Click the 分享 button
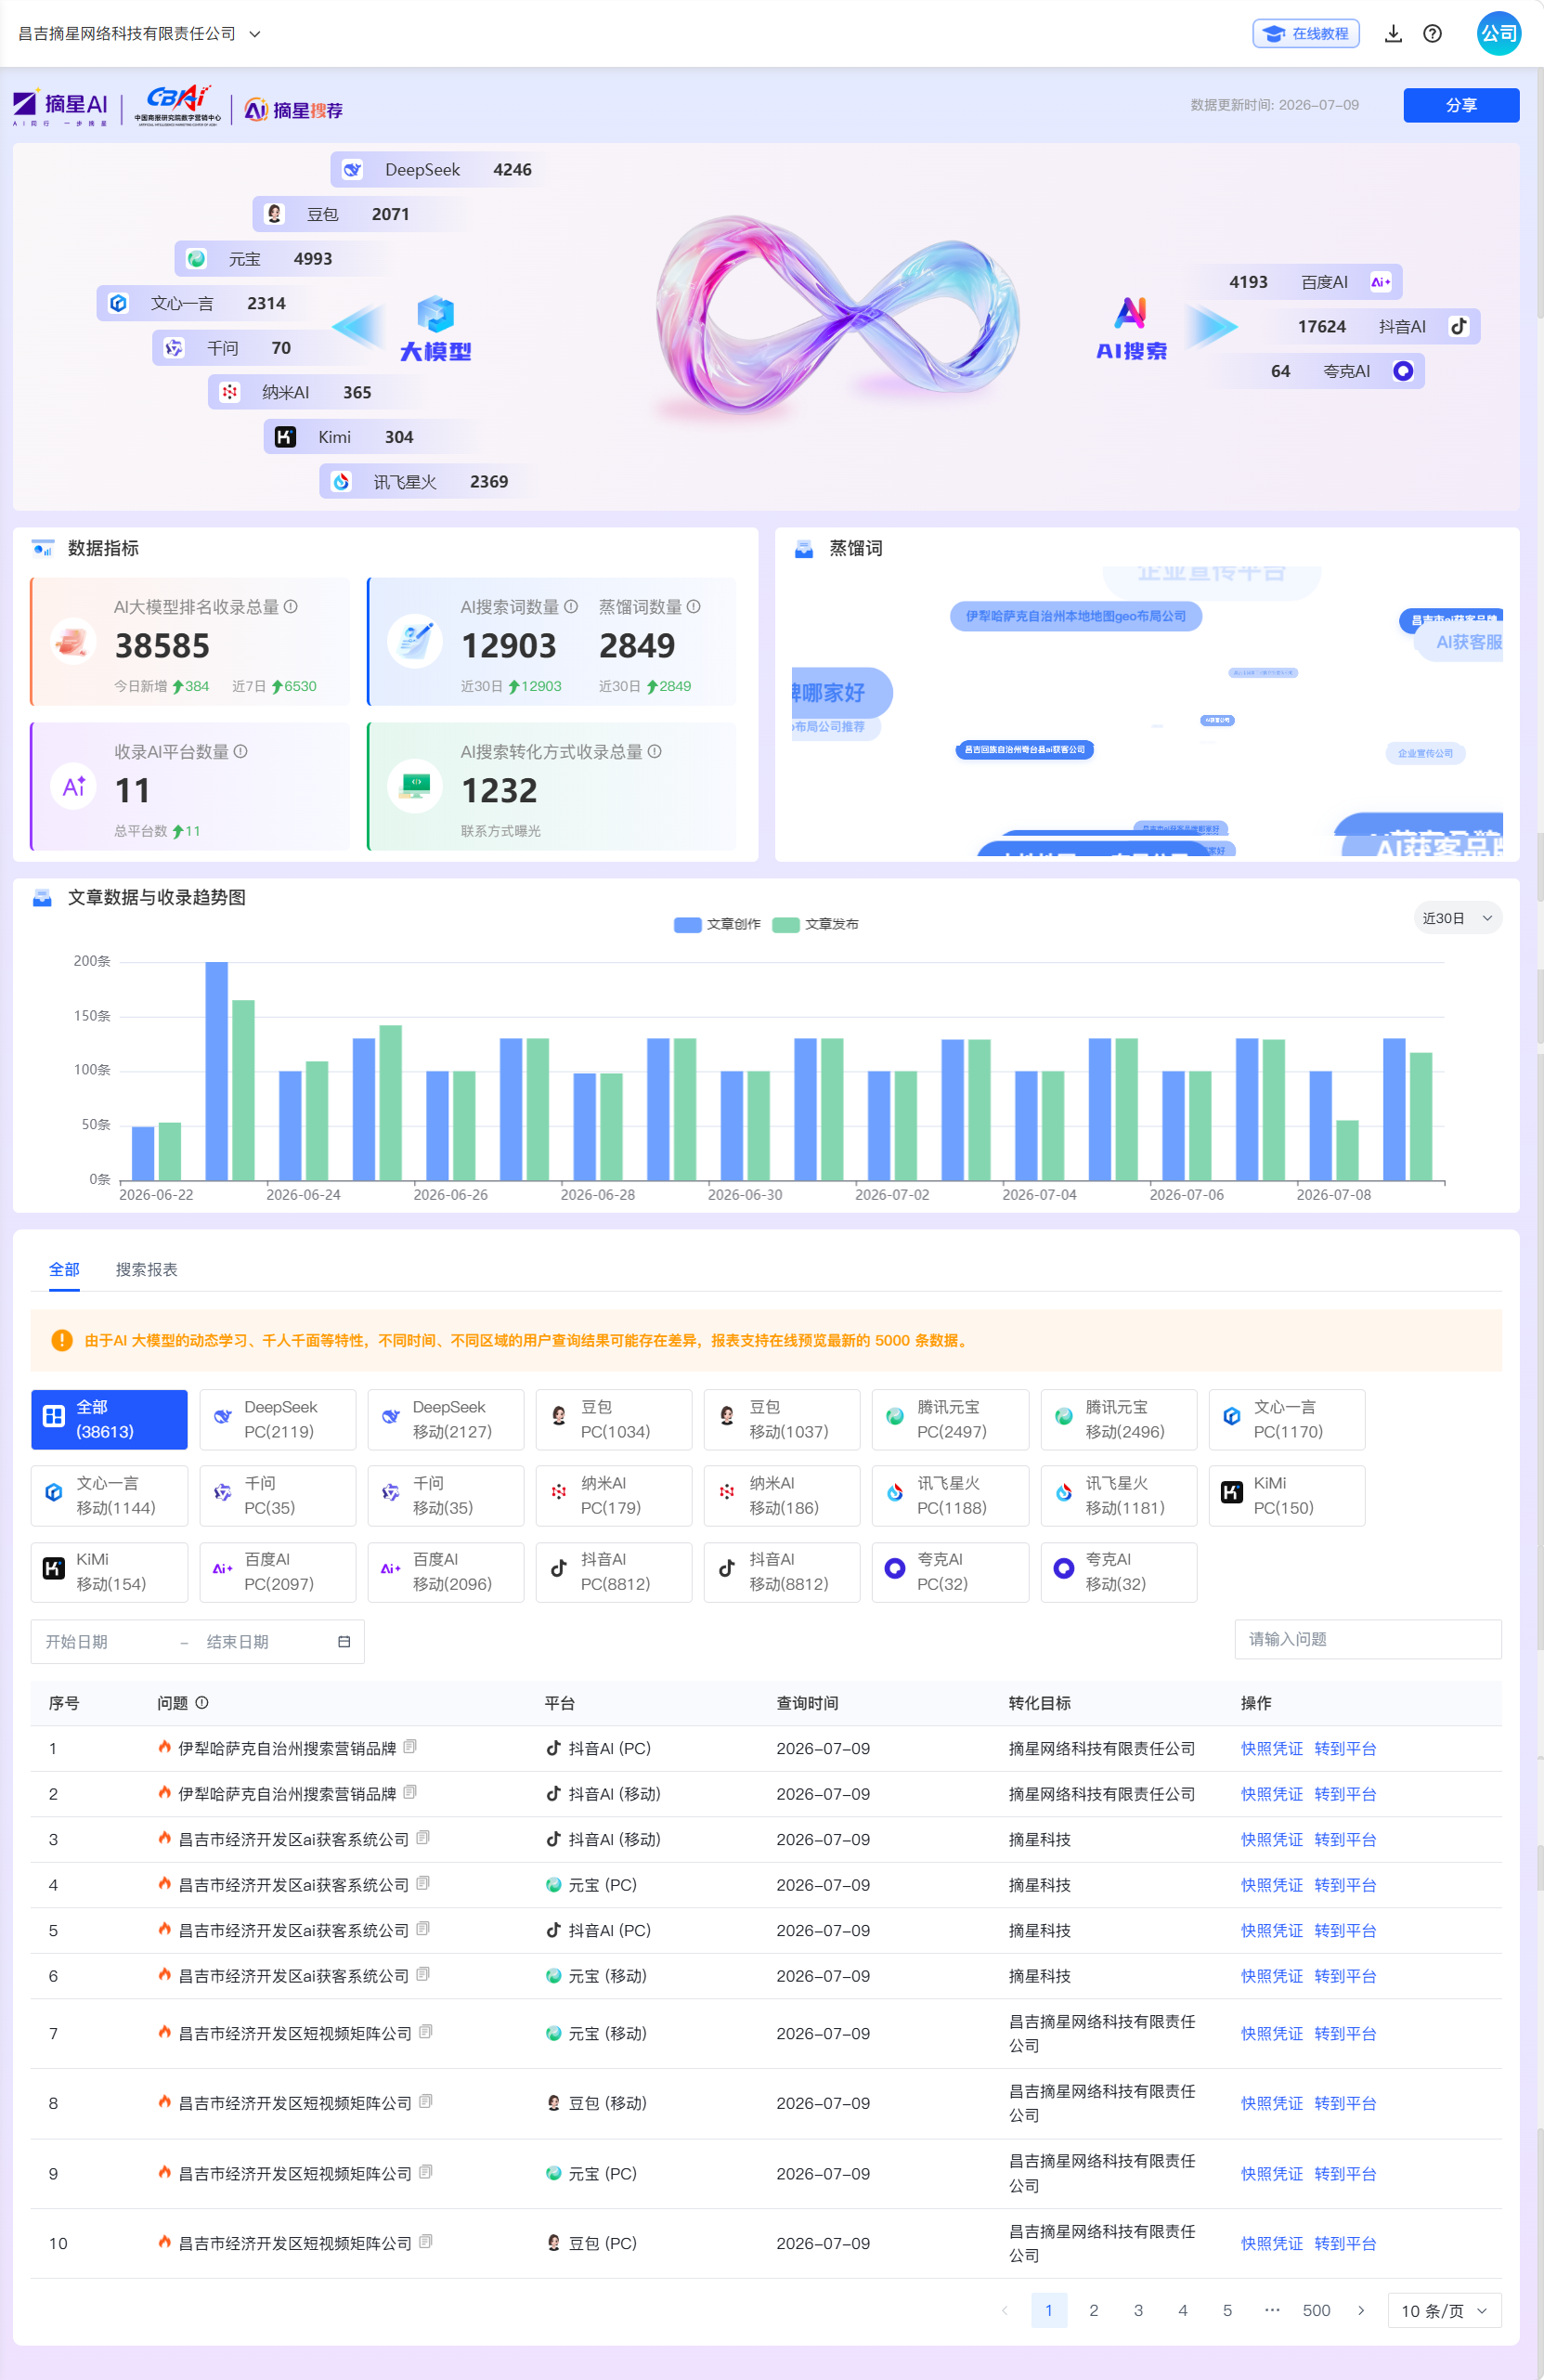Viewport: 1544px width, 2380px height. pyautogui.click(x=1461, y=105)
